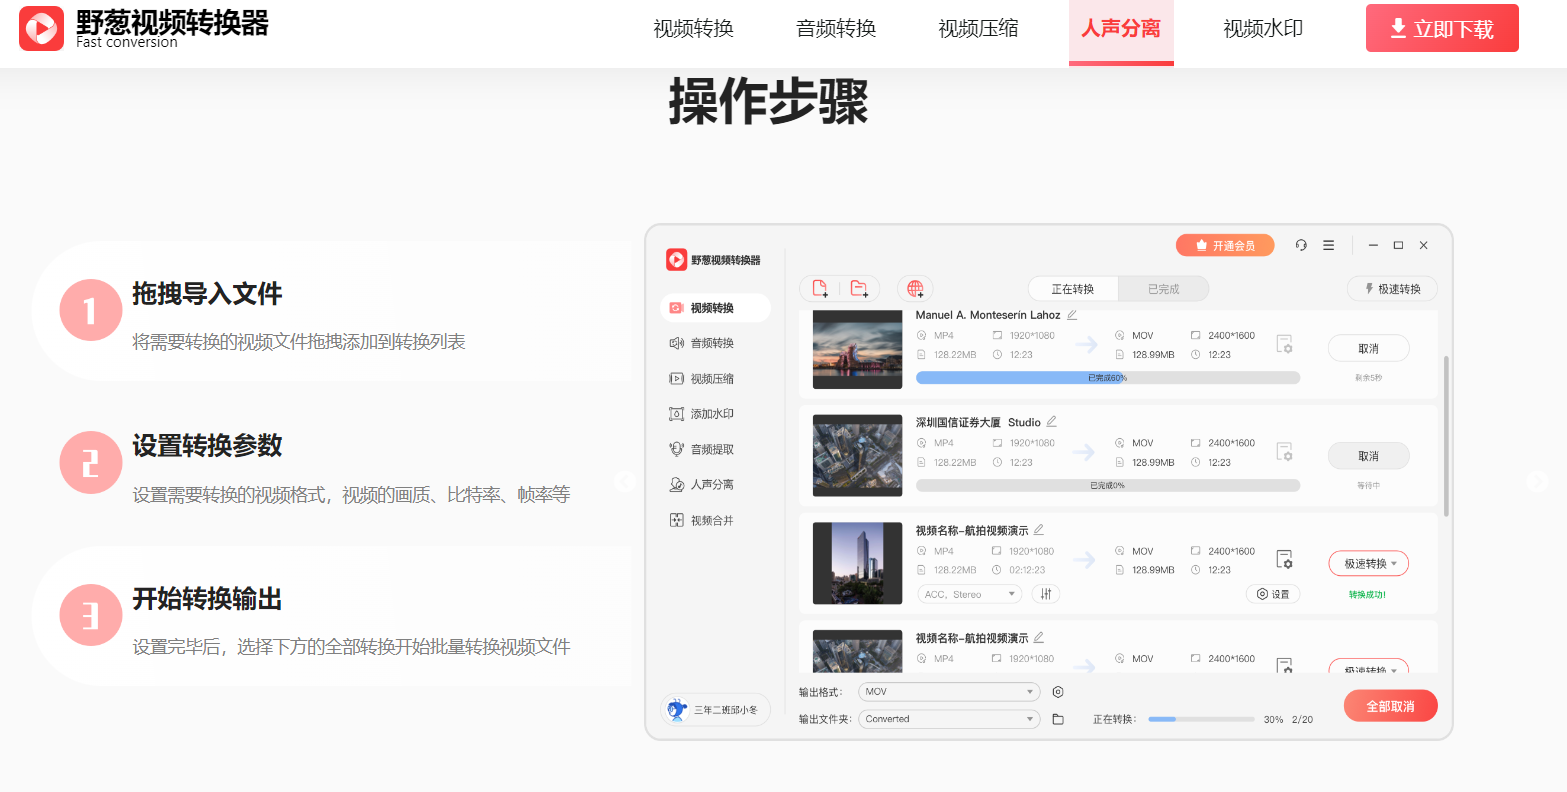Click the 深圳国信证券大厦 video thumbnail

(x=857, y=455)
